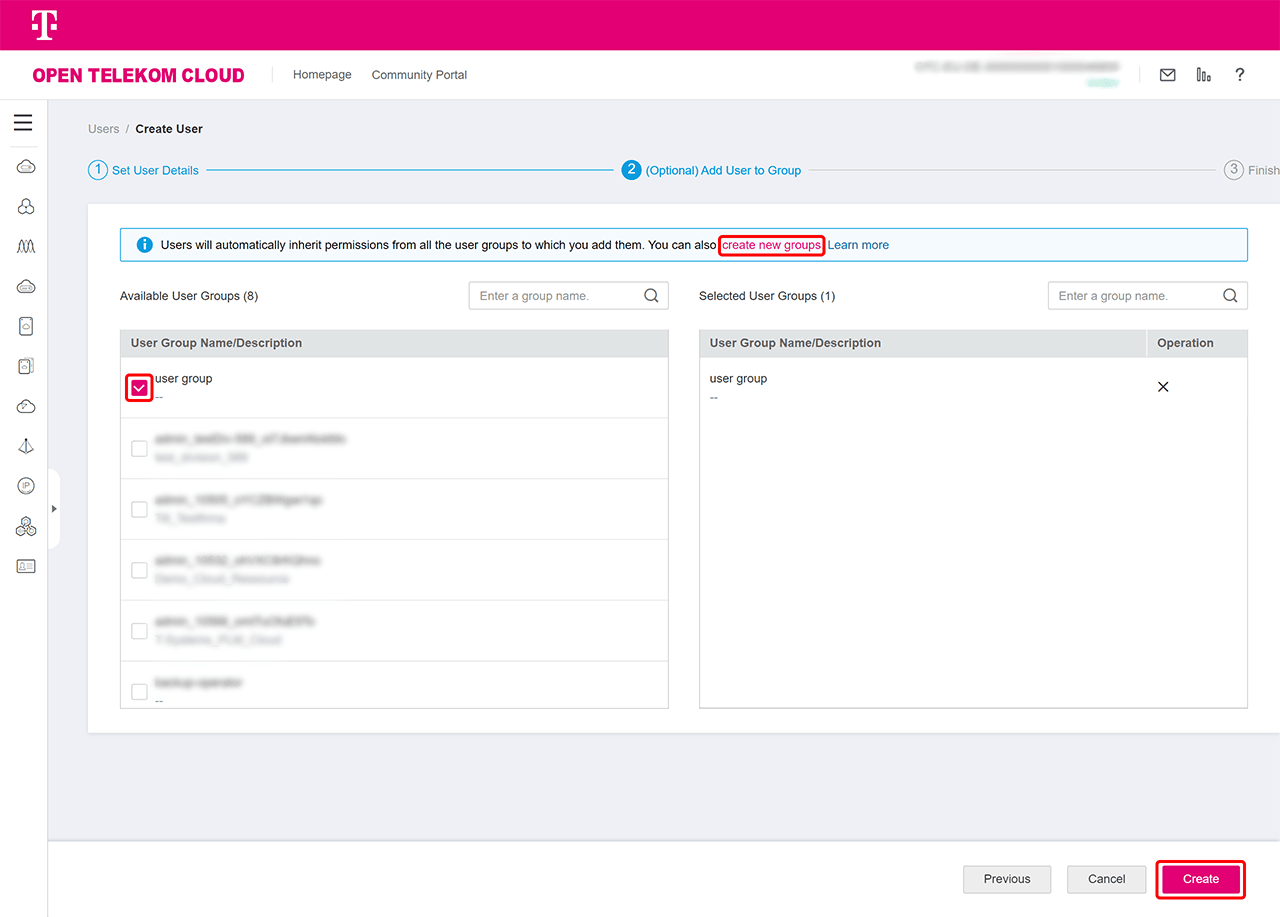
Task: Check the second user group checkbox
Action: (x=139, y=449)
